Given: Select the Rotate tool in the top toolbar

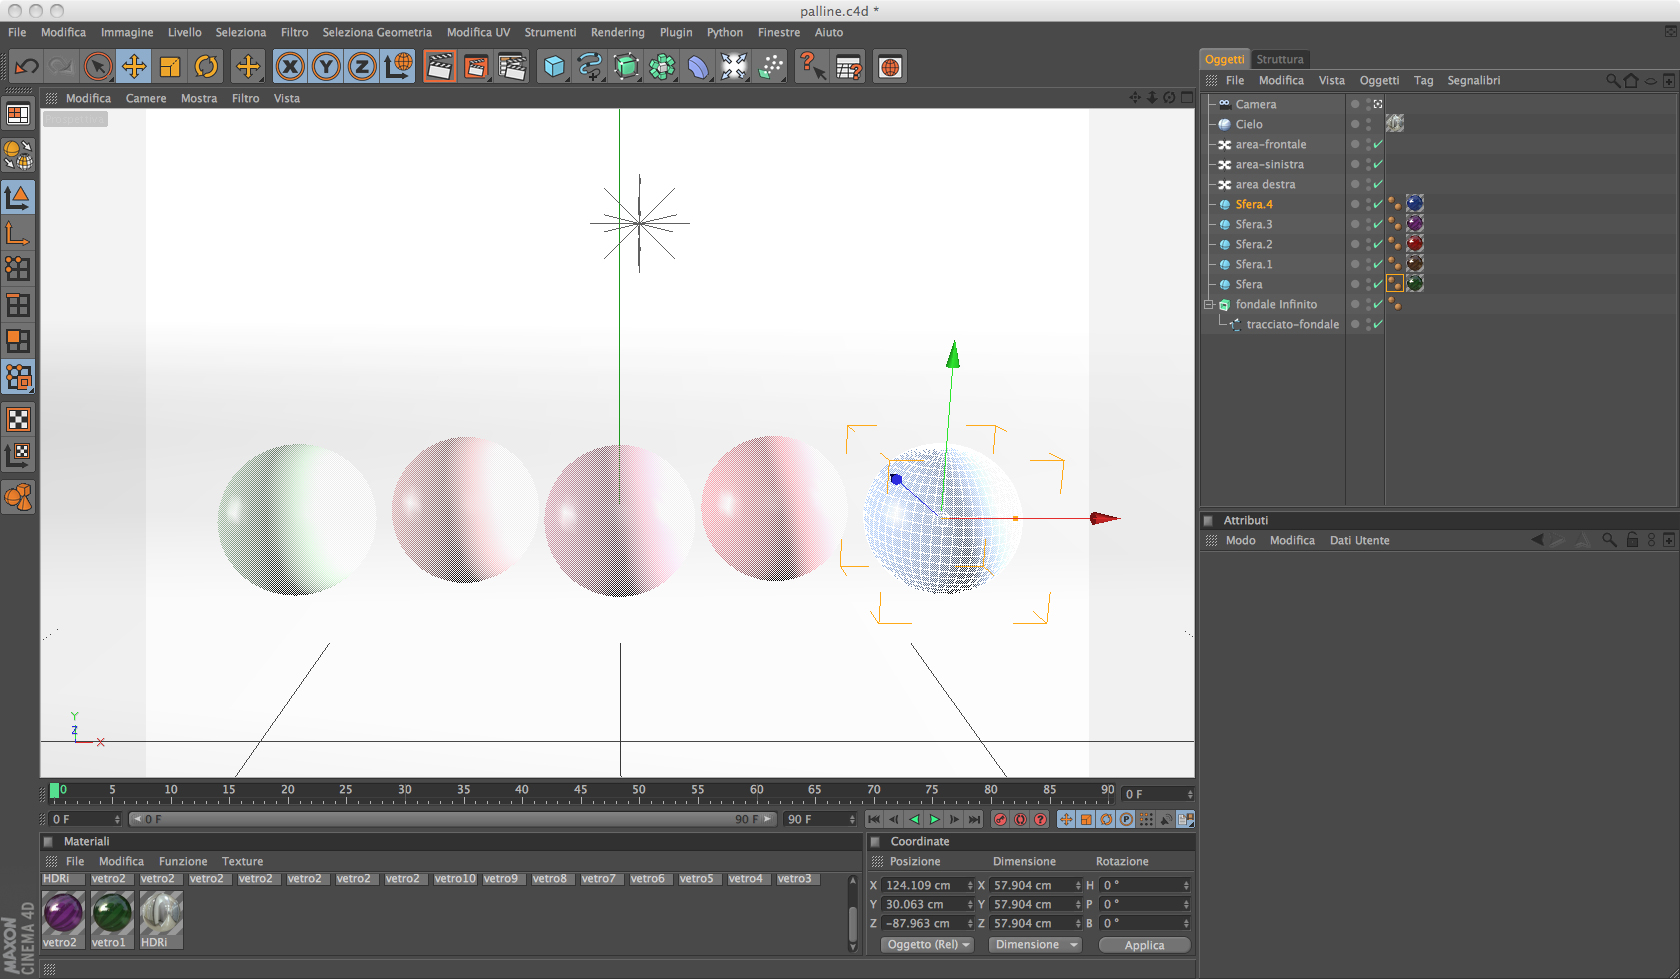Looking at the screenshot, I should click(x=206, y=67).
